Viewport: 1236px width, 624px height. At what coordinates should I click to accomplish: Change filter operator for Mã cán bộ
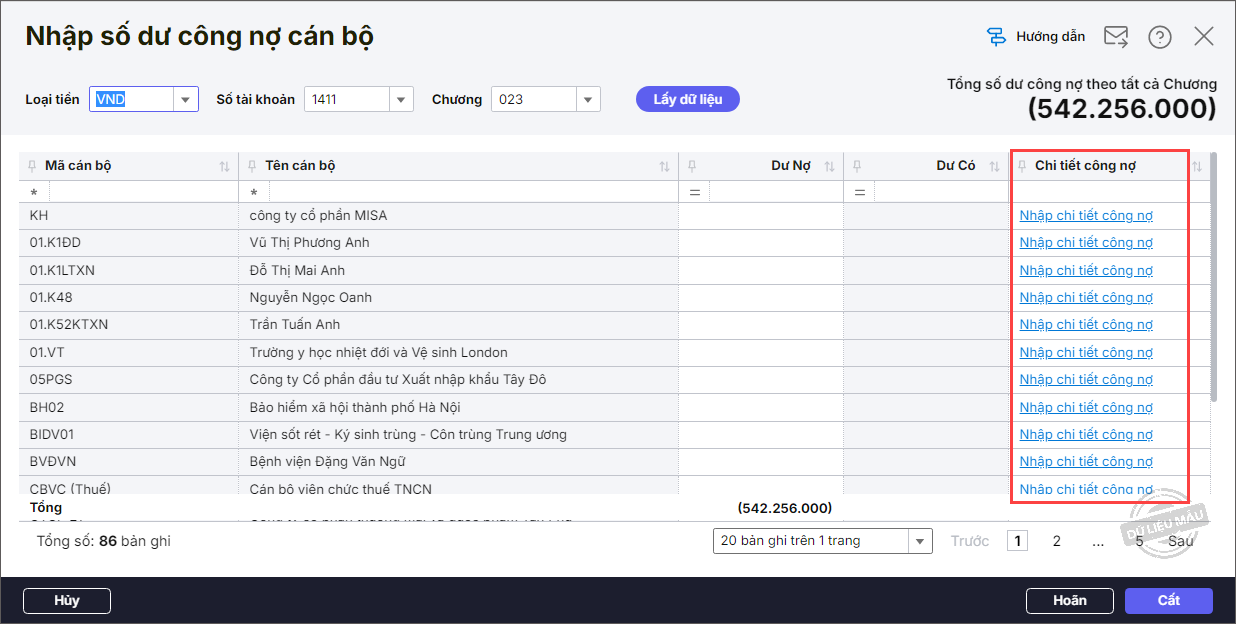(x=35, y=192)
